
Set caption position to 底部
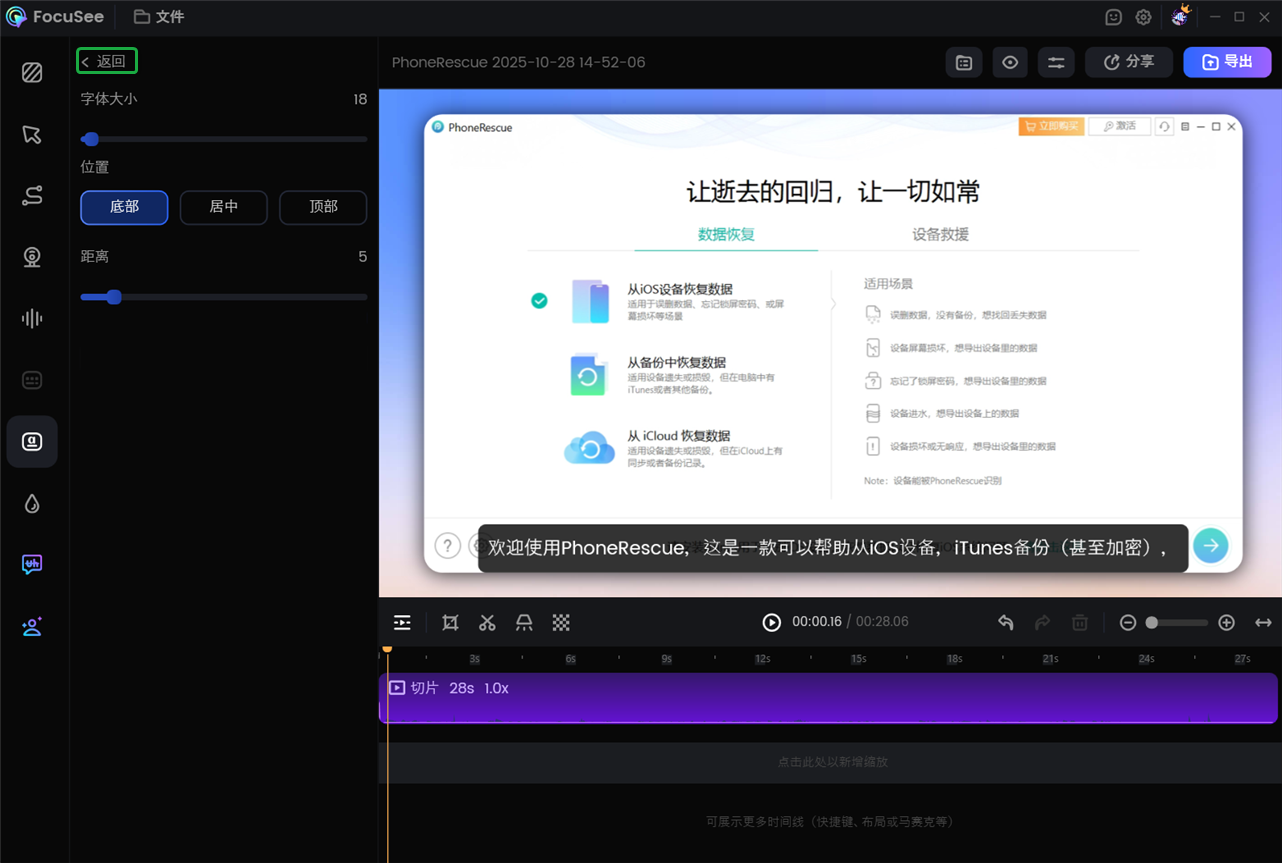(124, 207)
